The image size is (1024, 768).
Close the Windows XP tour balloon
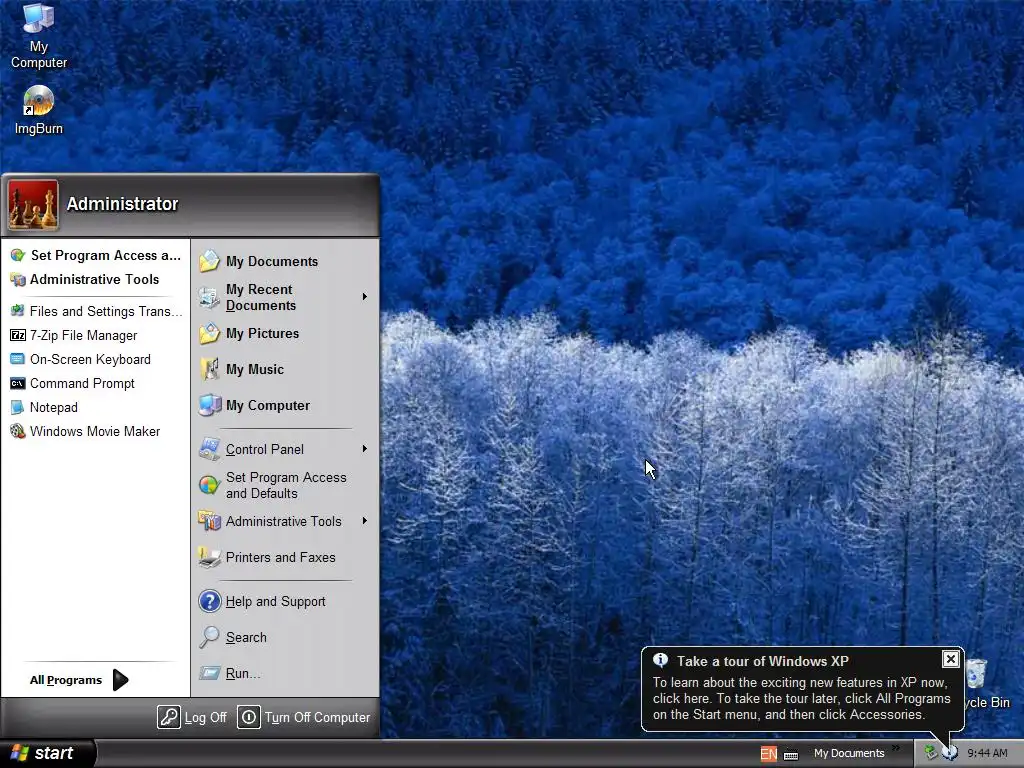pyautogui.click(x=951, y=660)
